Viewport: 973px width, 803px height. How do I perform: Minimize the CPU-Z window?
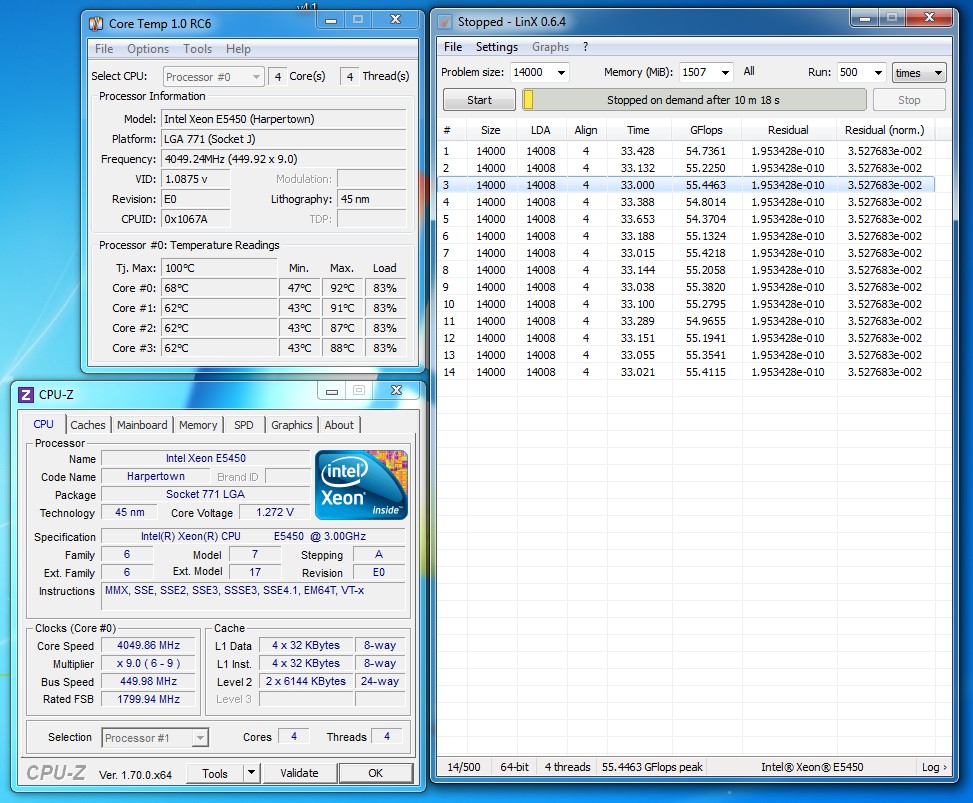[x=332, y=391]
